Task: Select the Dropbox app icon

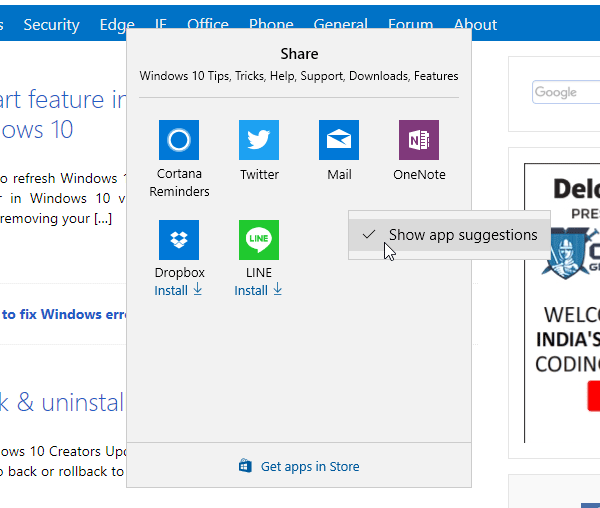Action: (179, 240)
